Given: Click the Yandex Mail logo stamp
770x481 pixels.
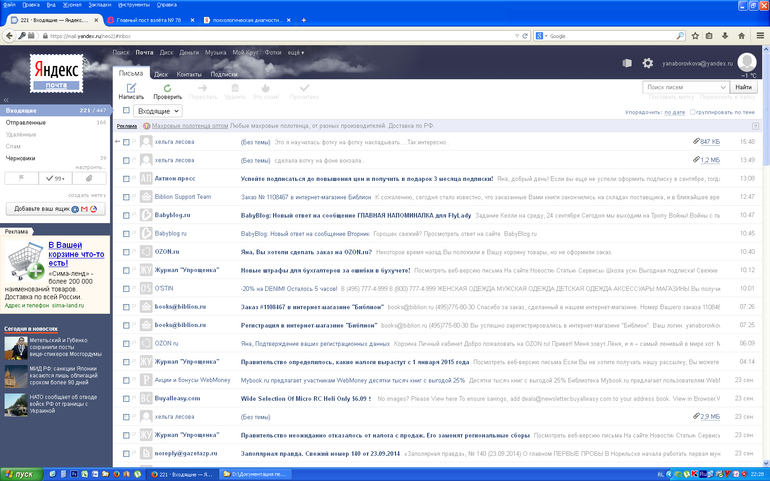Looking at the screenshot, I should (x=56, y=74).
